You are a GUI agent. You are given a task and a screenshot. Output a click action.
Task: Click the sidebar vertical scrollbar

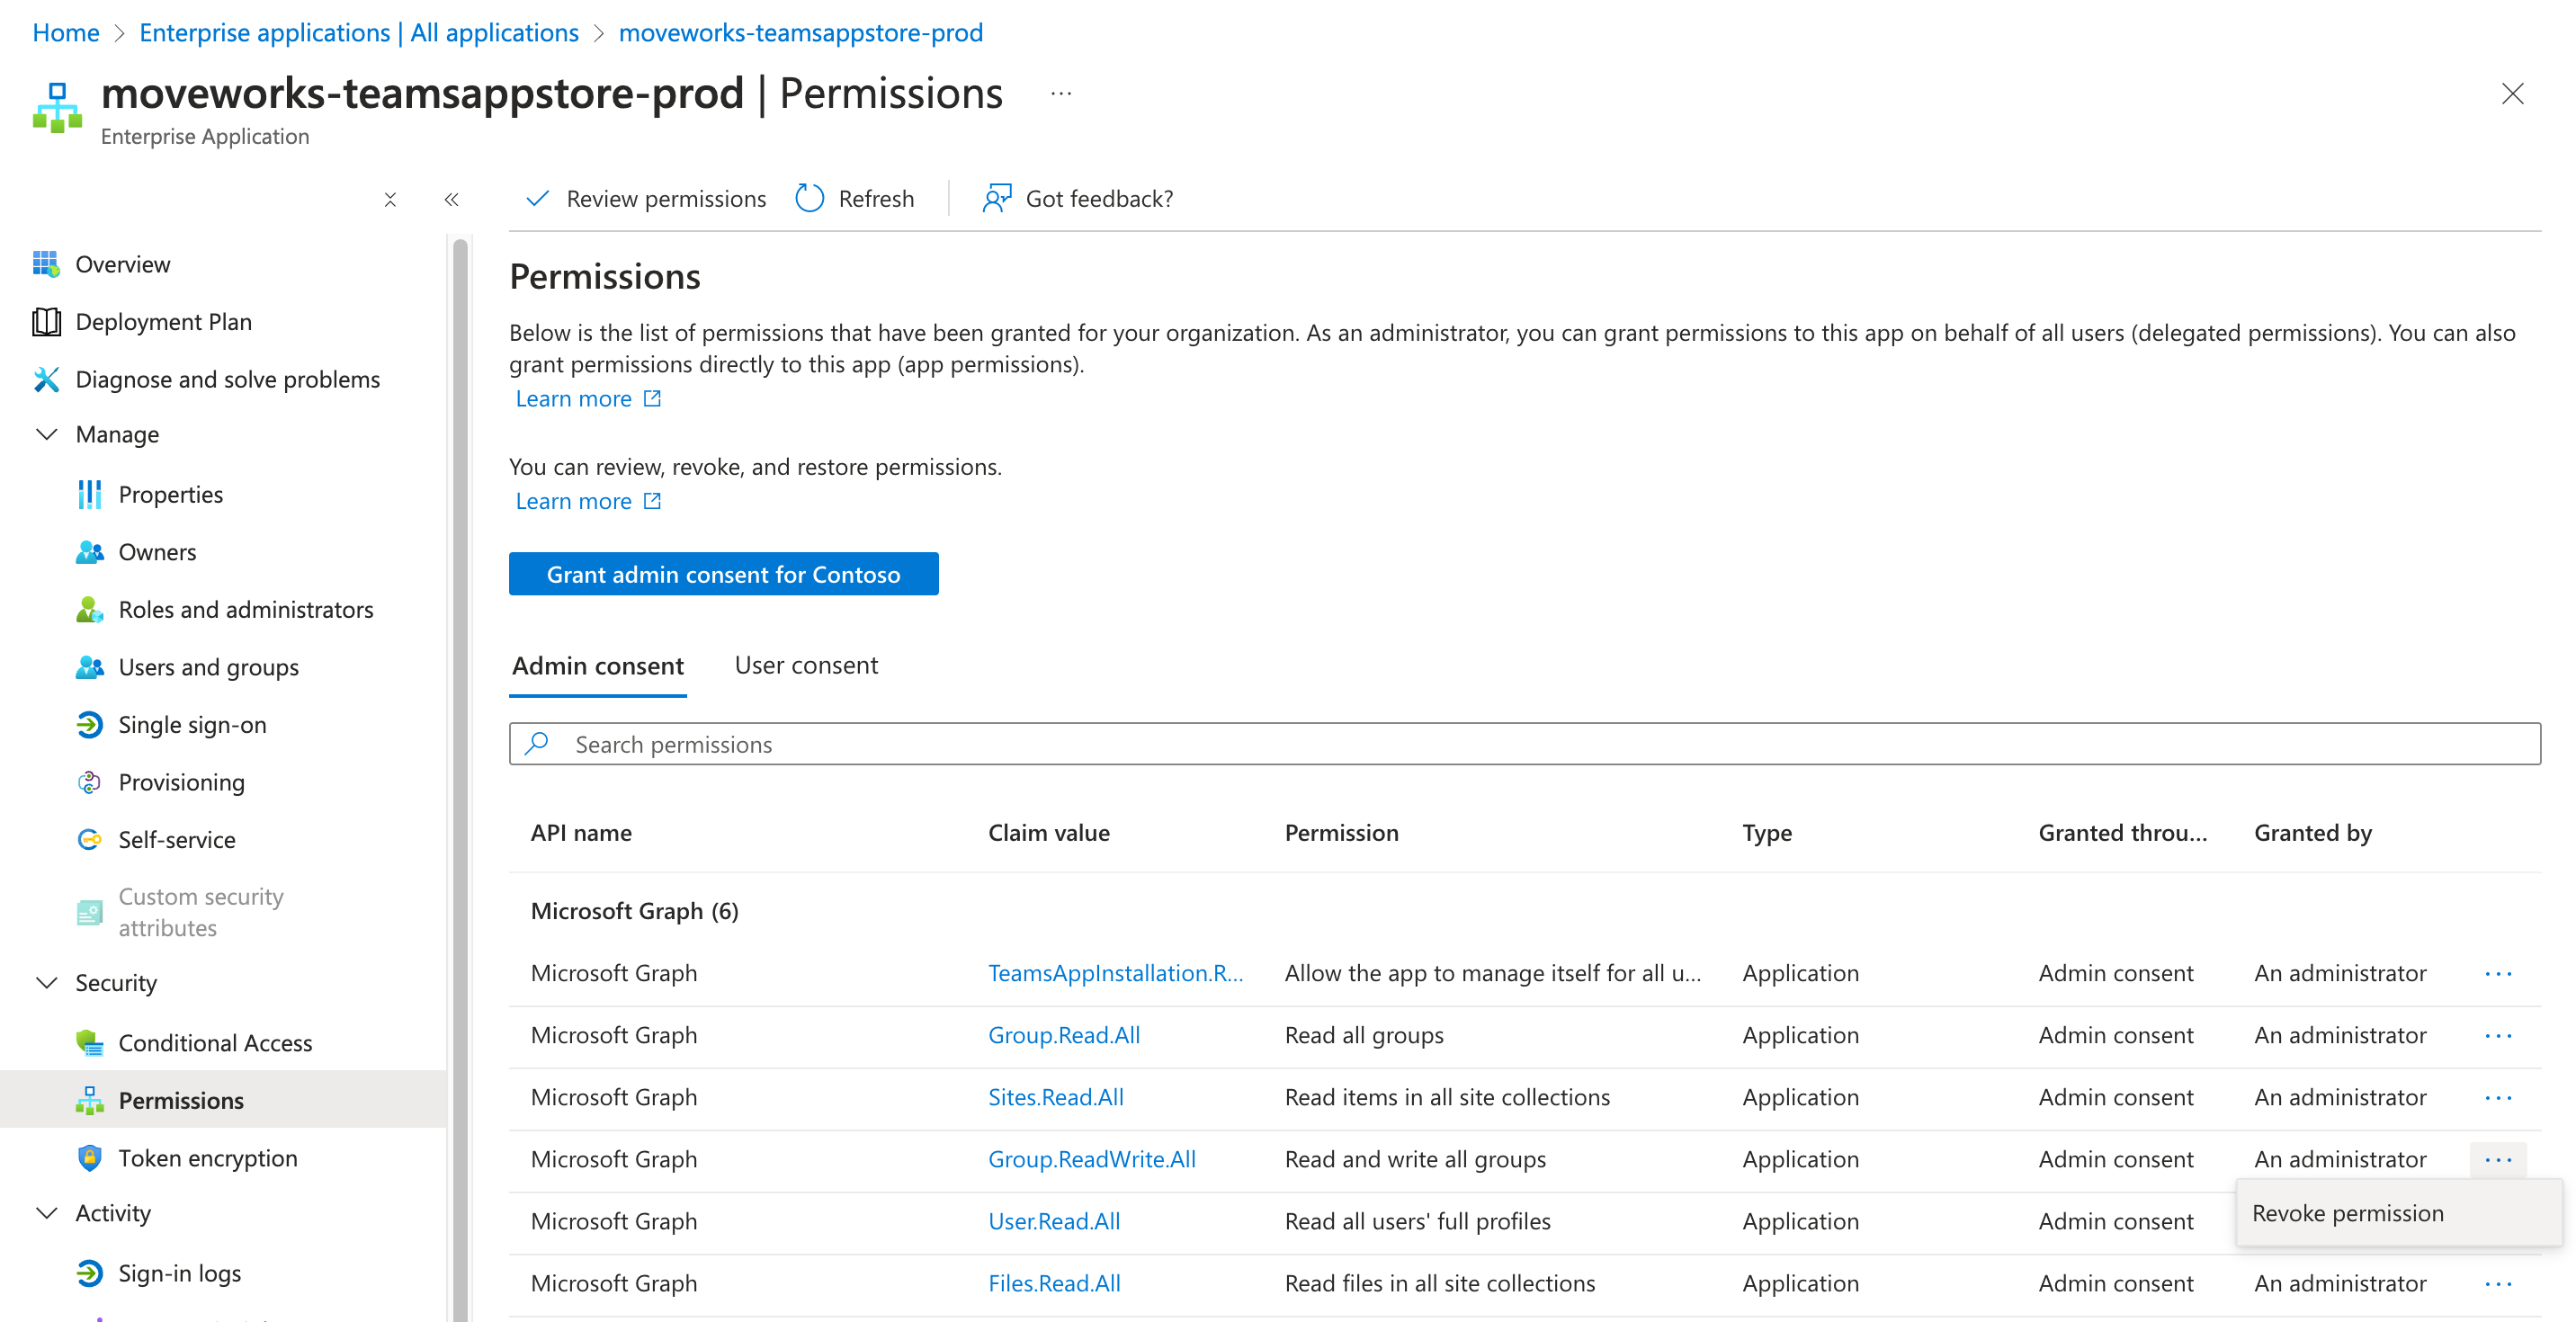[460, 700]
